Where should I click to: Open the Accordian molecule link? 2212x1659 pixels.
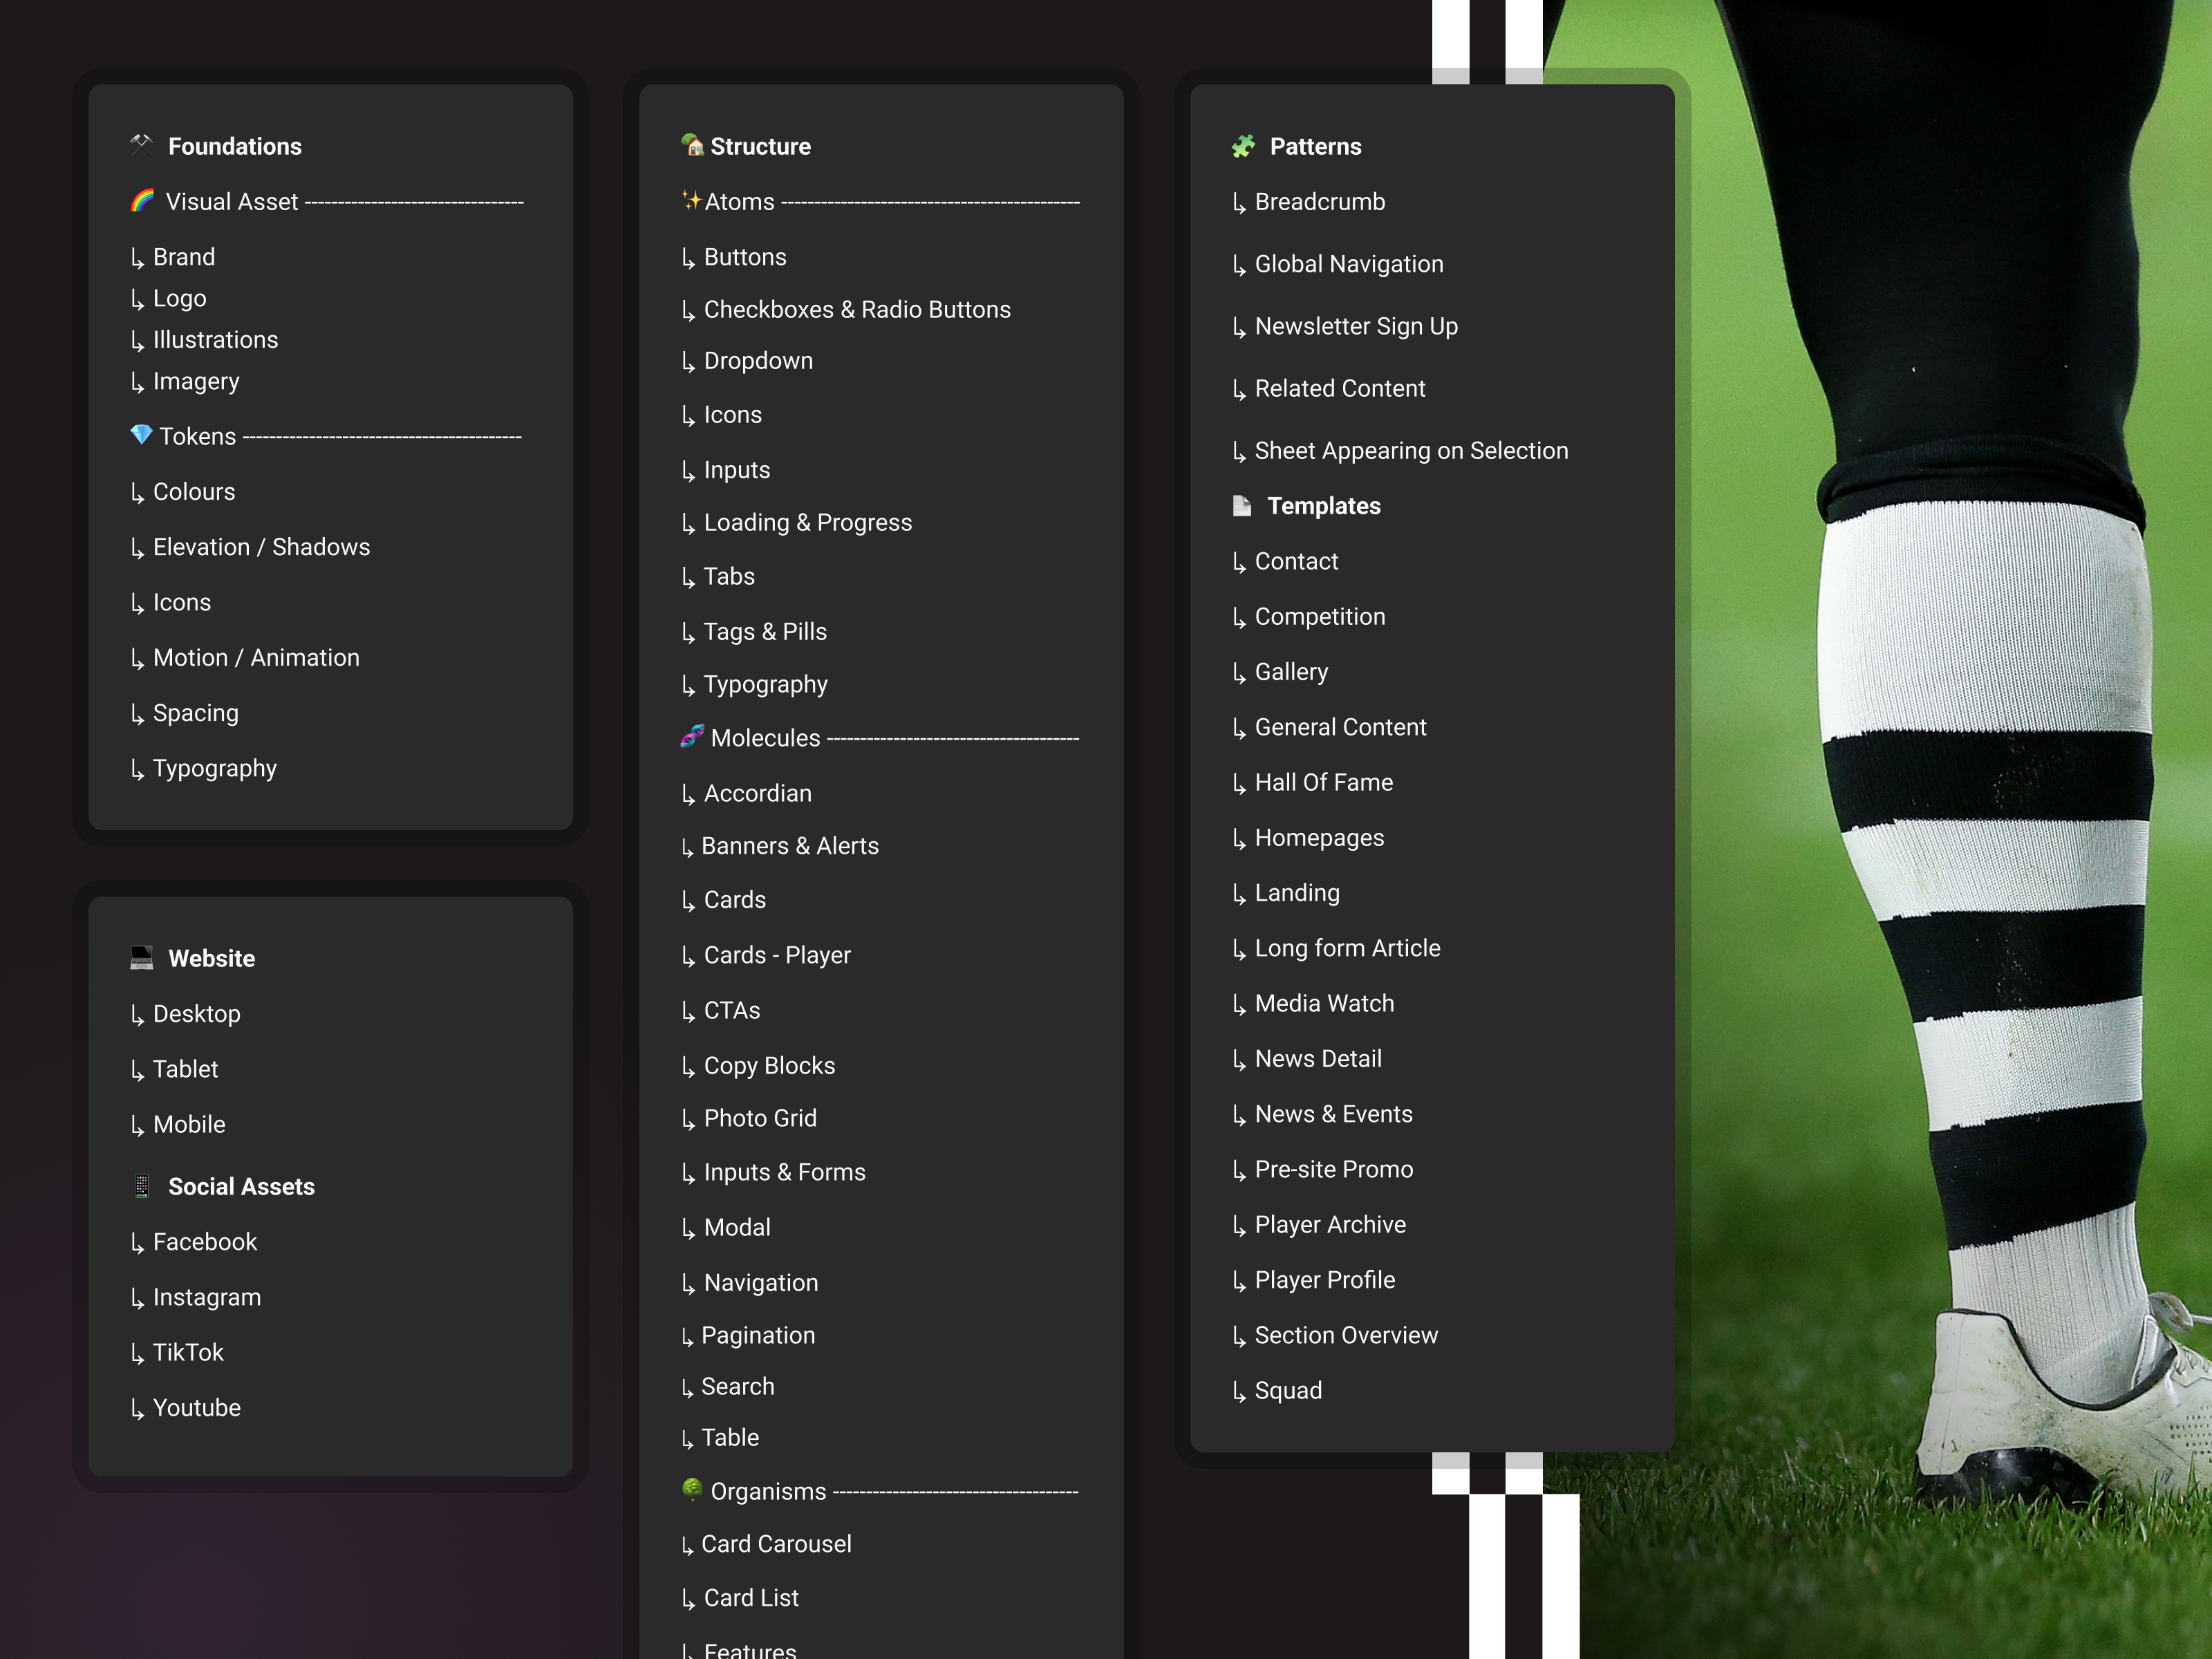point(757,794)
